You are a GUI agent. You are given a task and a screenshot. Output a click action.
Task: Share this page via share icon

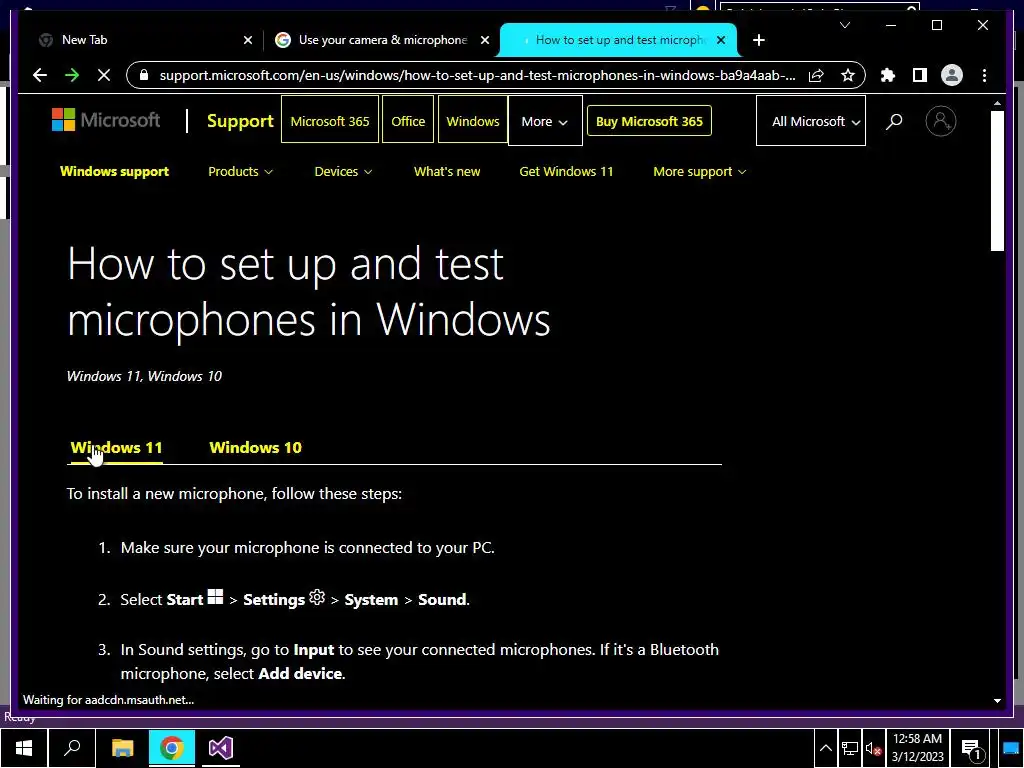(816, 75)
